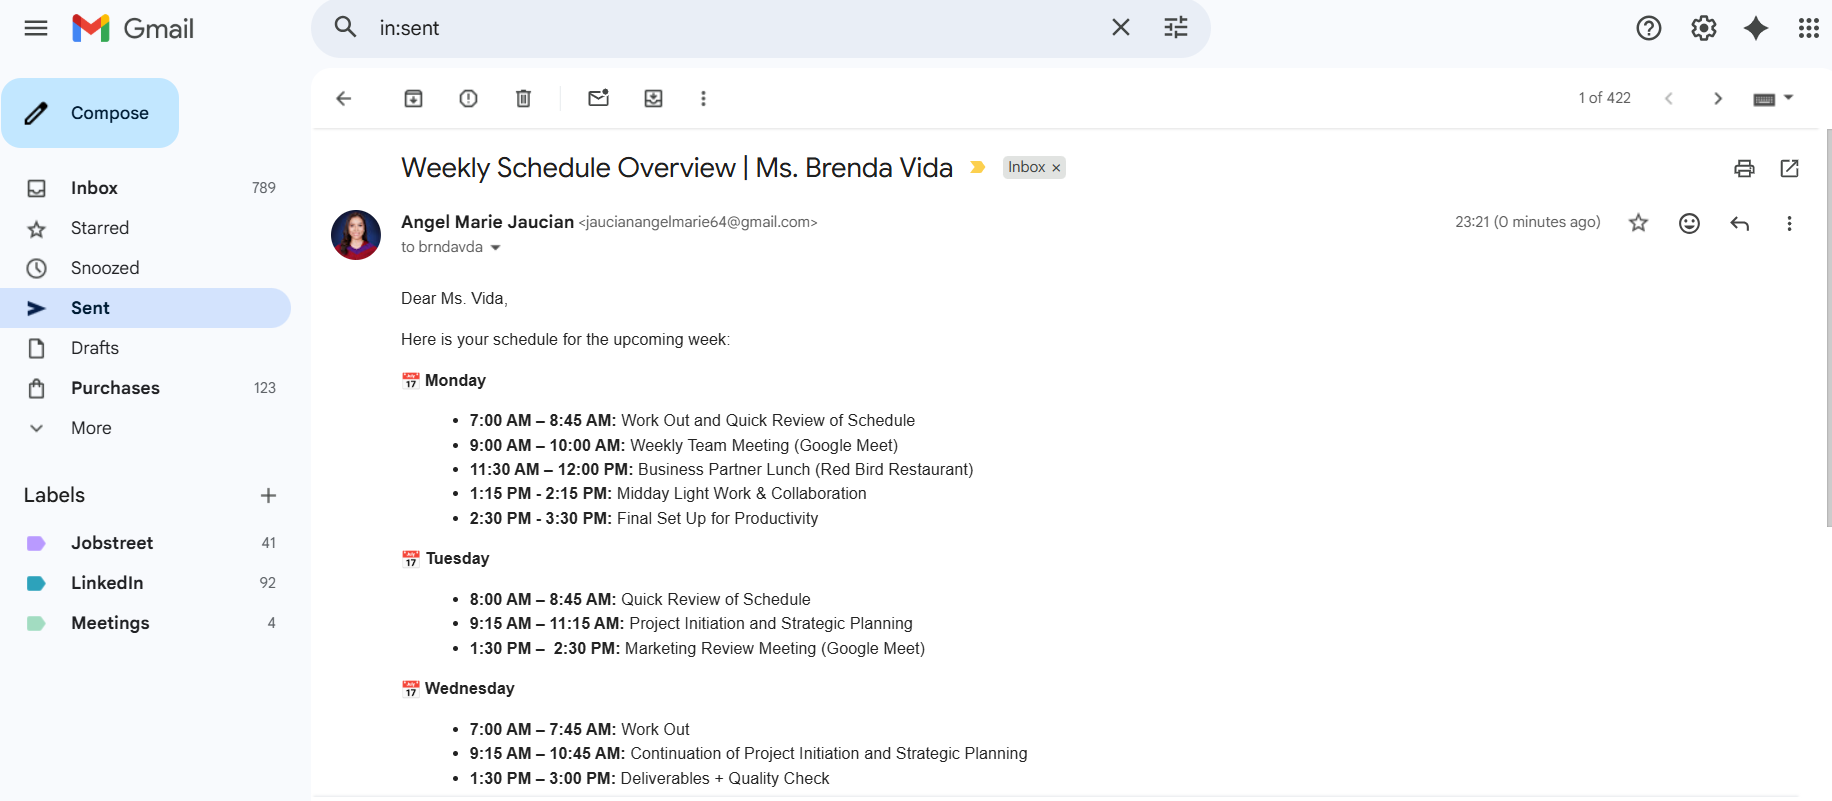Click the green Meetings label color tag

[36, 623]
